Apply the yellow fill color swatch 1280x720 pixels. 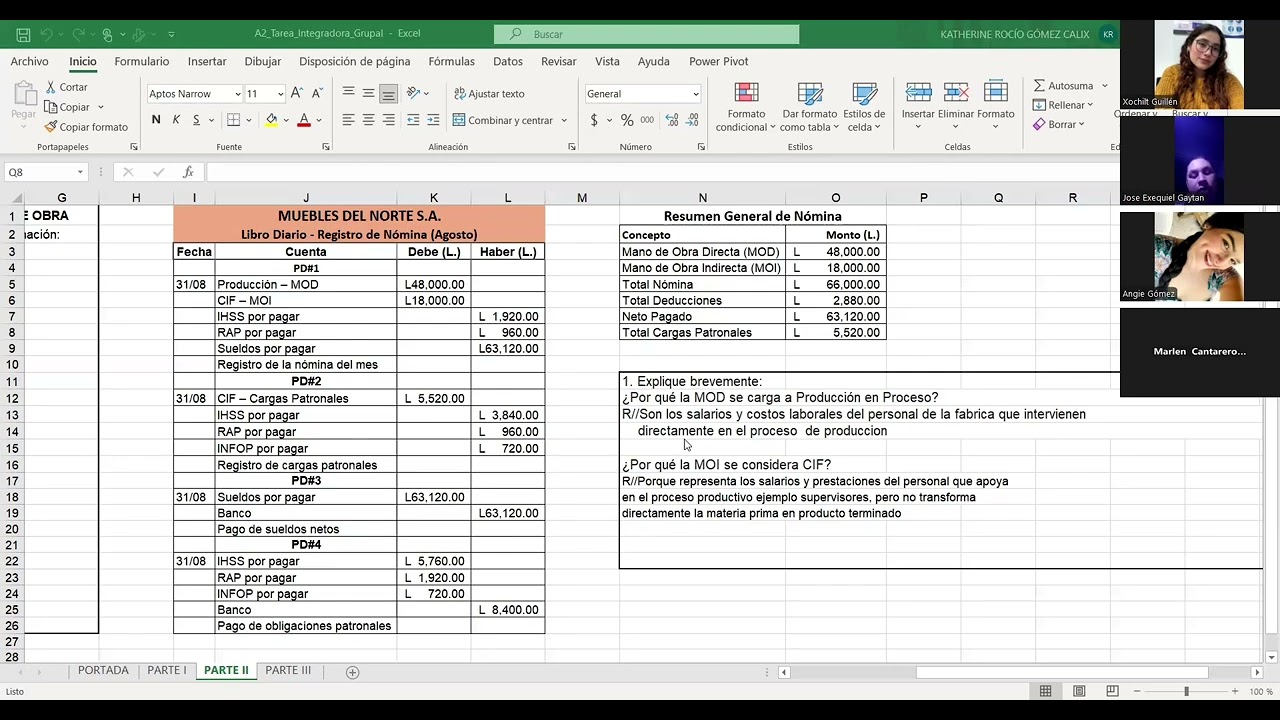271,120
